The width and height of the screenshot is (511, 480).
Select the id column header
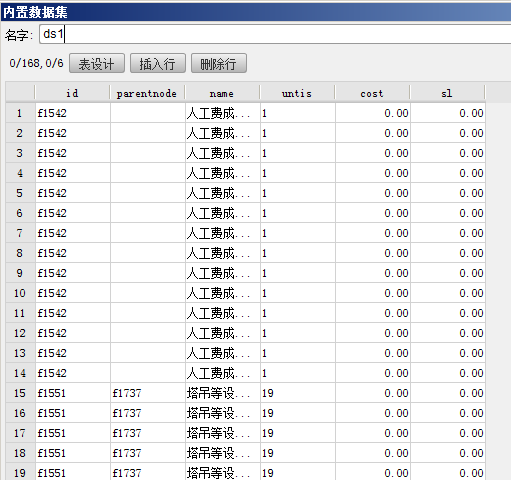pyautogui.click(x=72, y=93)
